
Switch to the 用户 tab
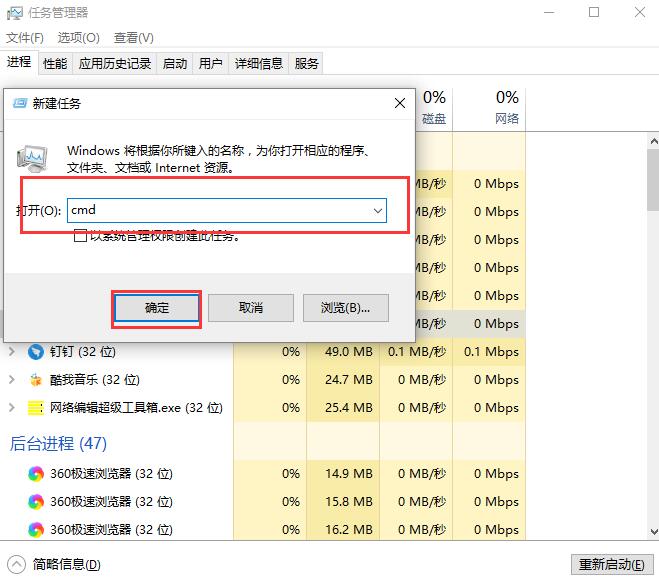point(210,63)
